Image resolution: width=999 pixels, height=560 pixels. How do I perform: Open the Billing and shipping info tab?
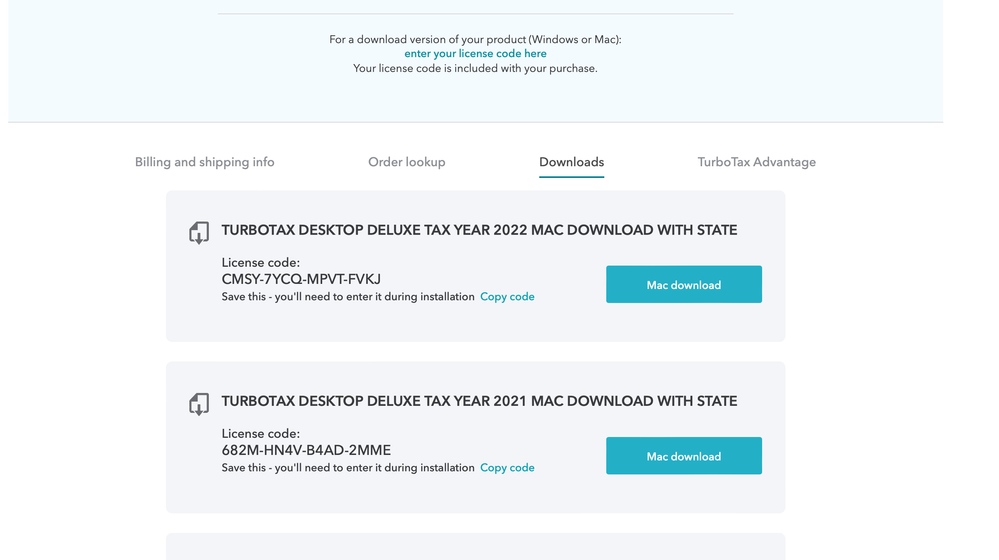coord(205,162)
